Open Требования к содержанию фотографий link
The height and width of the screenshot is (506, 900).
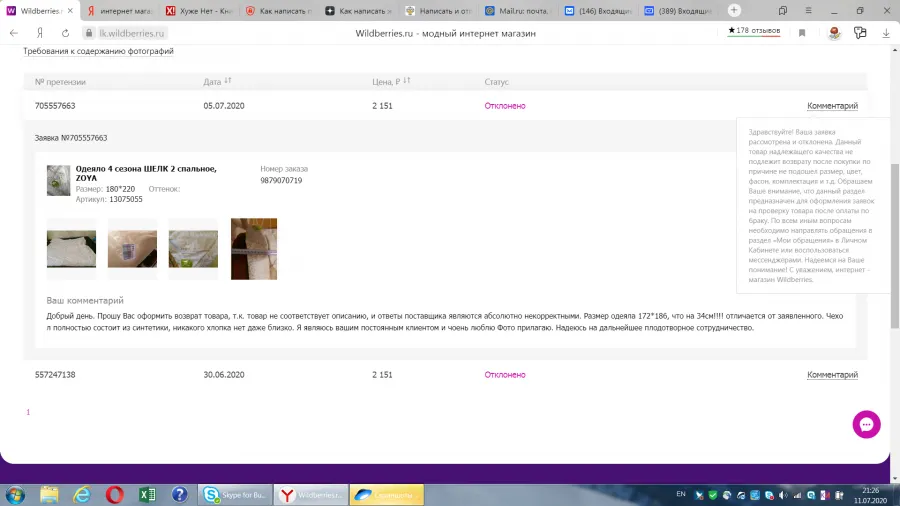click(x=98, y=51)
